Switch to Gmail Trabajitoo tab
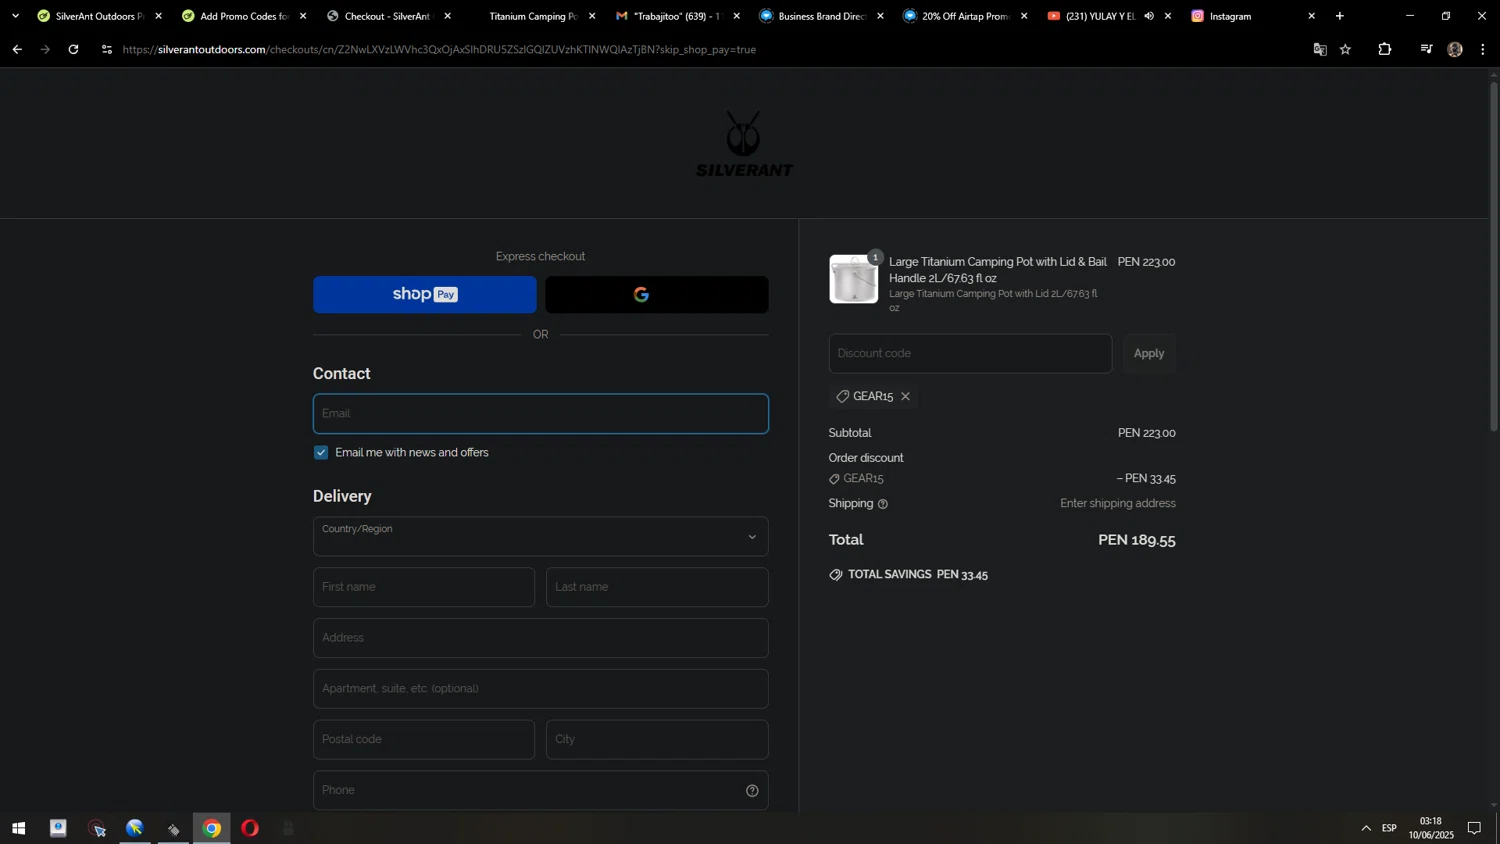This screenshot has height=844, width=1500. coord(677,16)
